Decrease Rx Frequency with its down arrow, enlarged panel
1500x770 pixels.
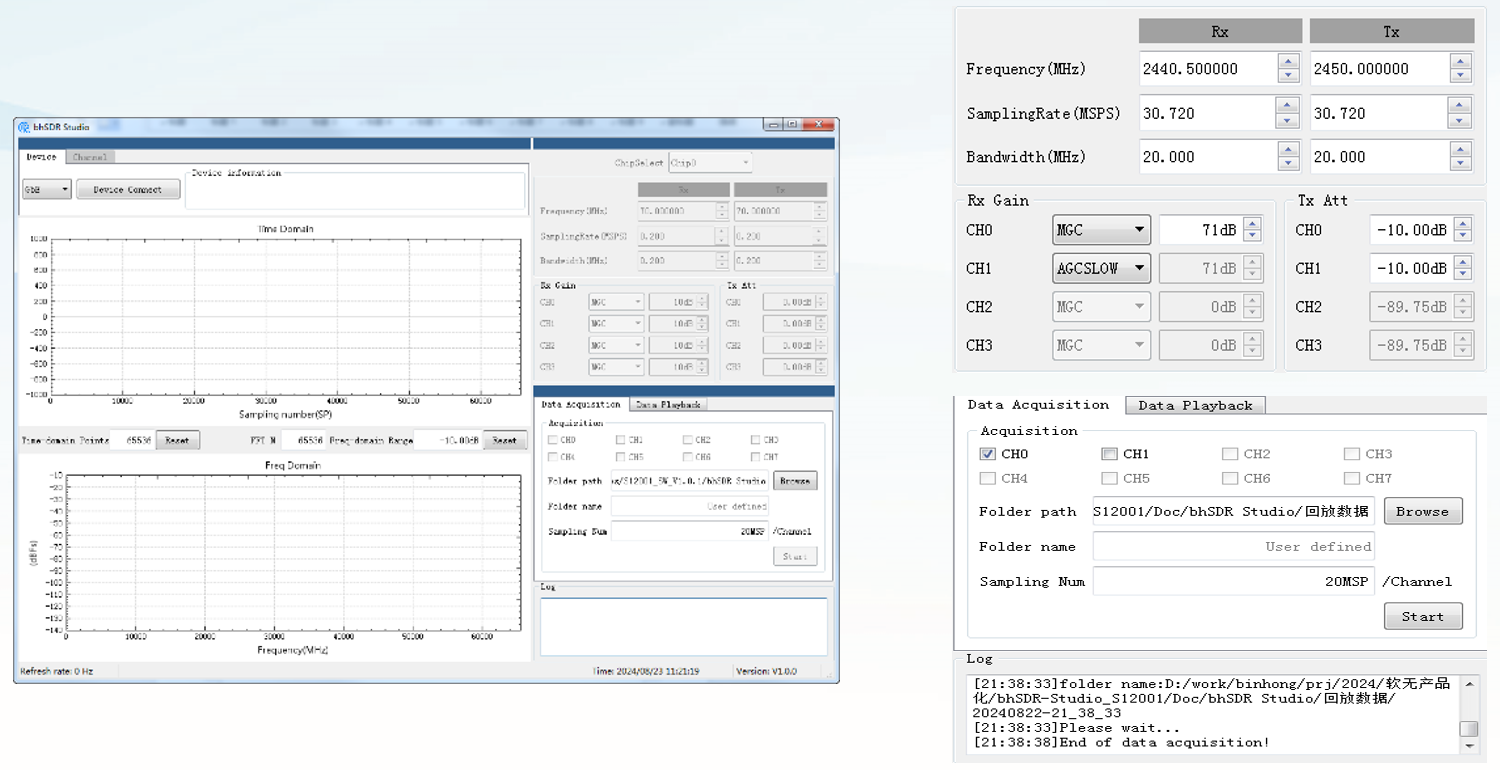coord(1289,77)
